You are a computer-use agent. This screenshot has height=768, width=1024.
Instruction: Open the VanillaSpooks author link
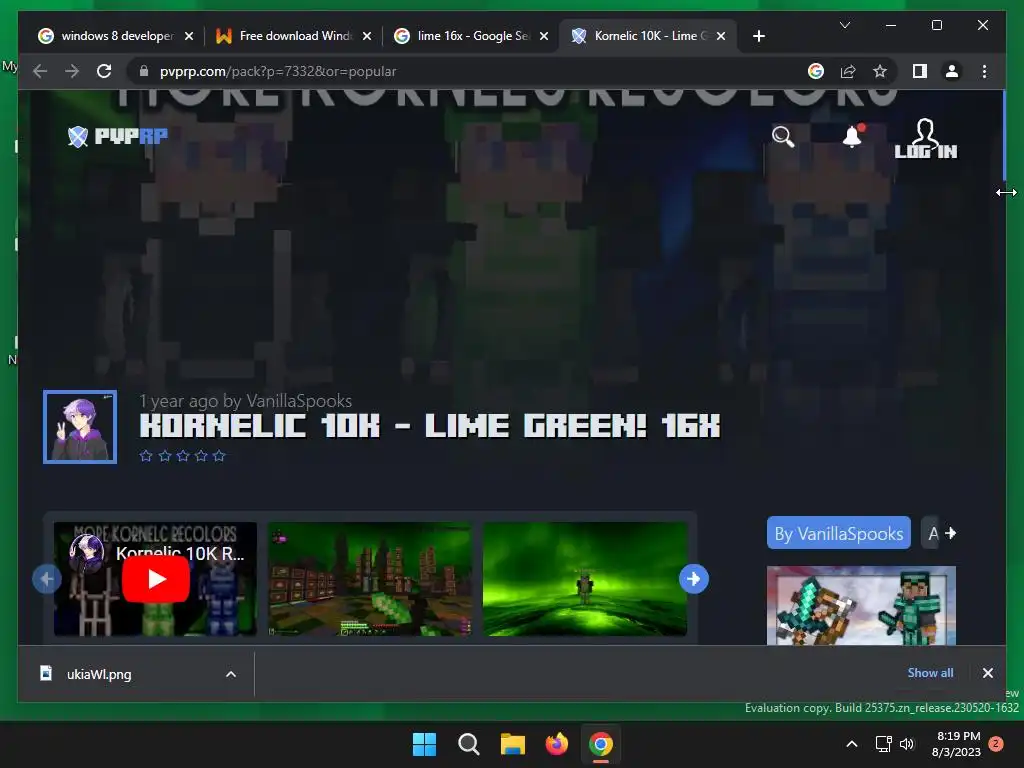point(299,400)
